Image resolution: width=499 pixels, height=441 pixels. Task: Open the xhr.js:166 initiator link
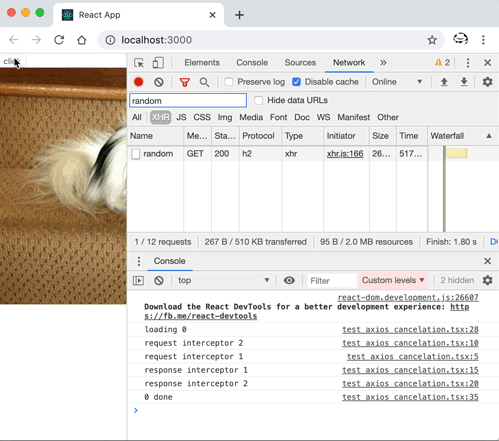pyautogui.click(x=345, y=154)
